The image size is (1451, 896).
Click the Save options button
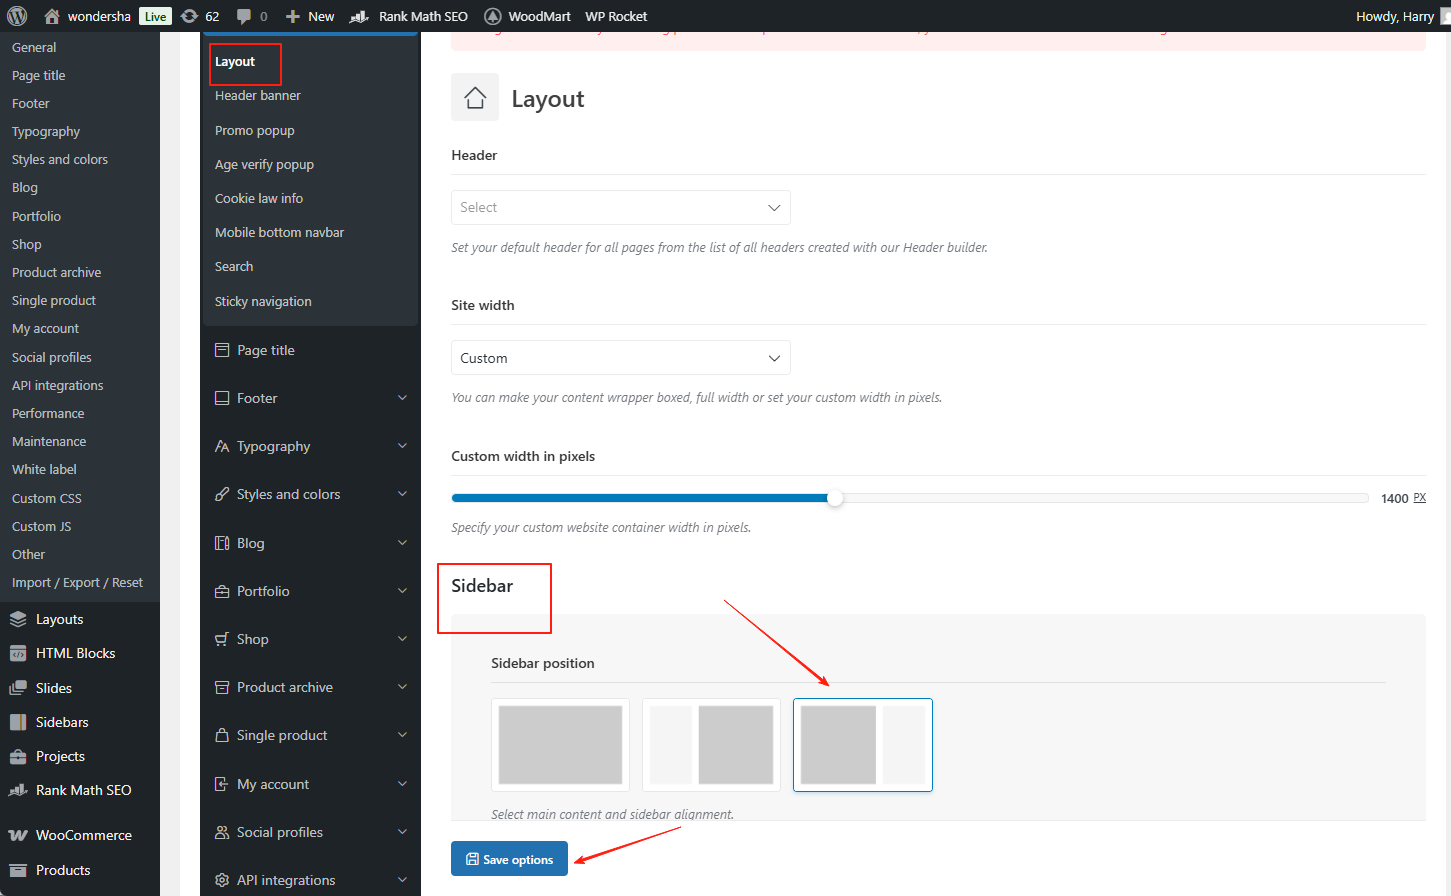pyautogui.click(x=509, y=859)
